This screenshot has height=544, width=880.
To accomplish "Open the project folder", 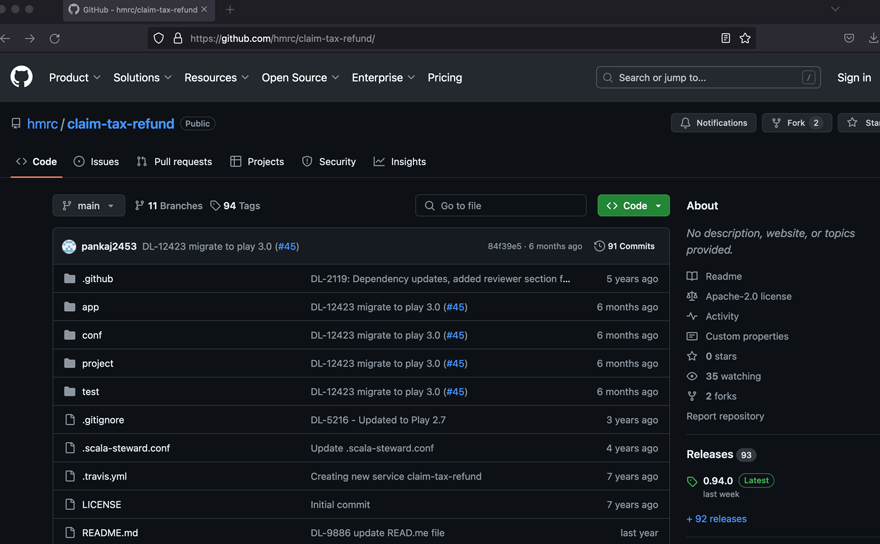I will tap(98, 363).
